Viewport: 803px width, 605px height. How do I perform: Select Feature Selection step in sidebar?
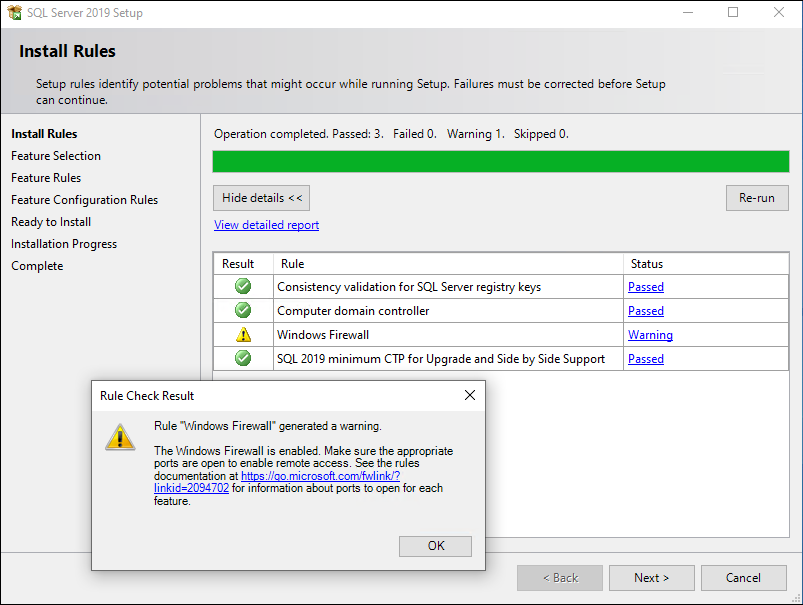[56, 156]
